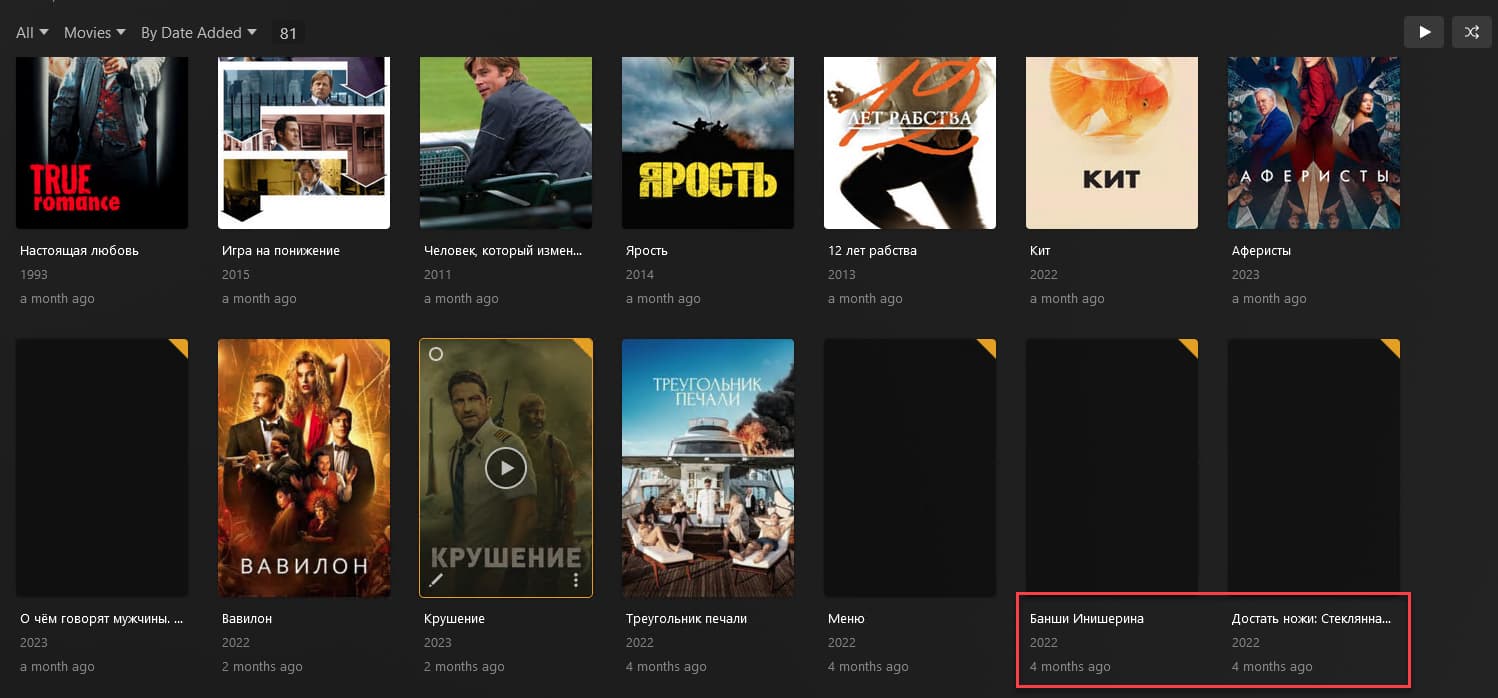1498x698 pixels.
Task: Shuffle the library with shuffle icon
Action: point(1471,32)
